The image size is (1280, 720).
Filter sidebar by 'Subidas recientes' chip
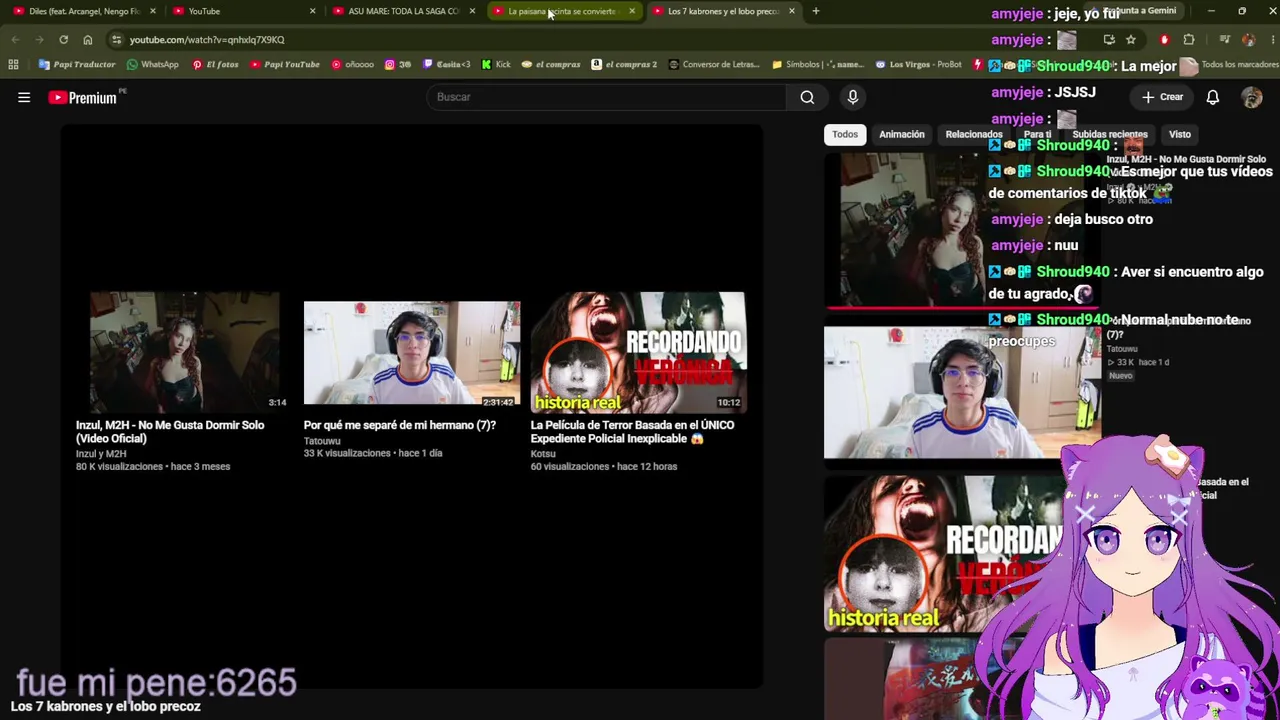click(x=1109, y=134)
